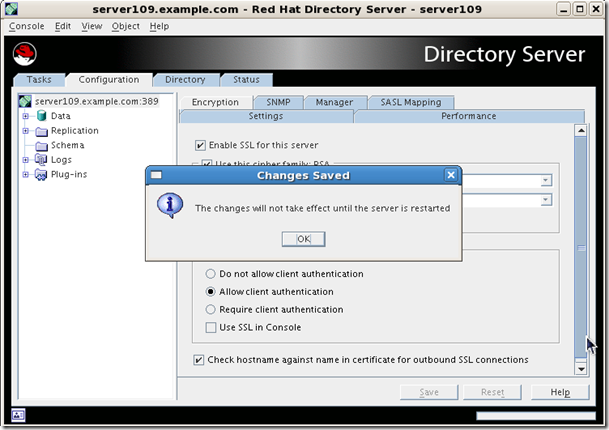Click the Plug-ins tree icon
The height and width of the screenshot is (430, 609).
click(41, 174)
